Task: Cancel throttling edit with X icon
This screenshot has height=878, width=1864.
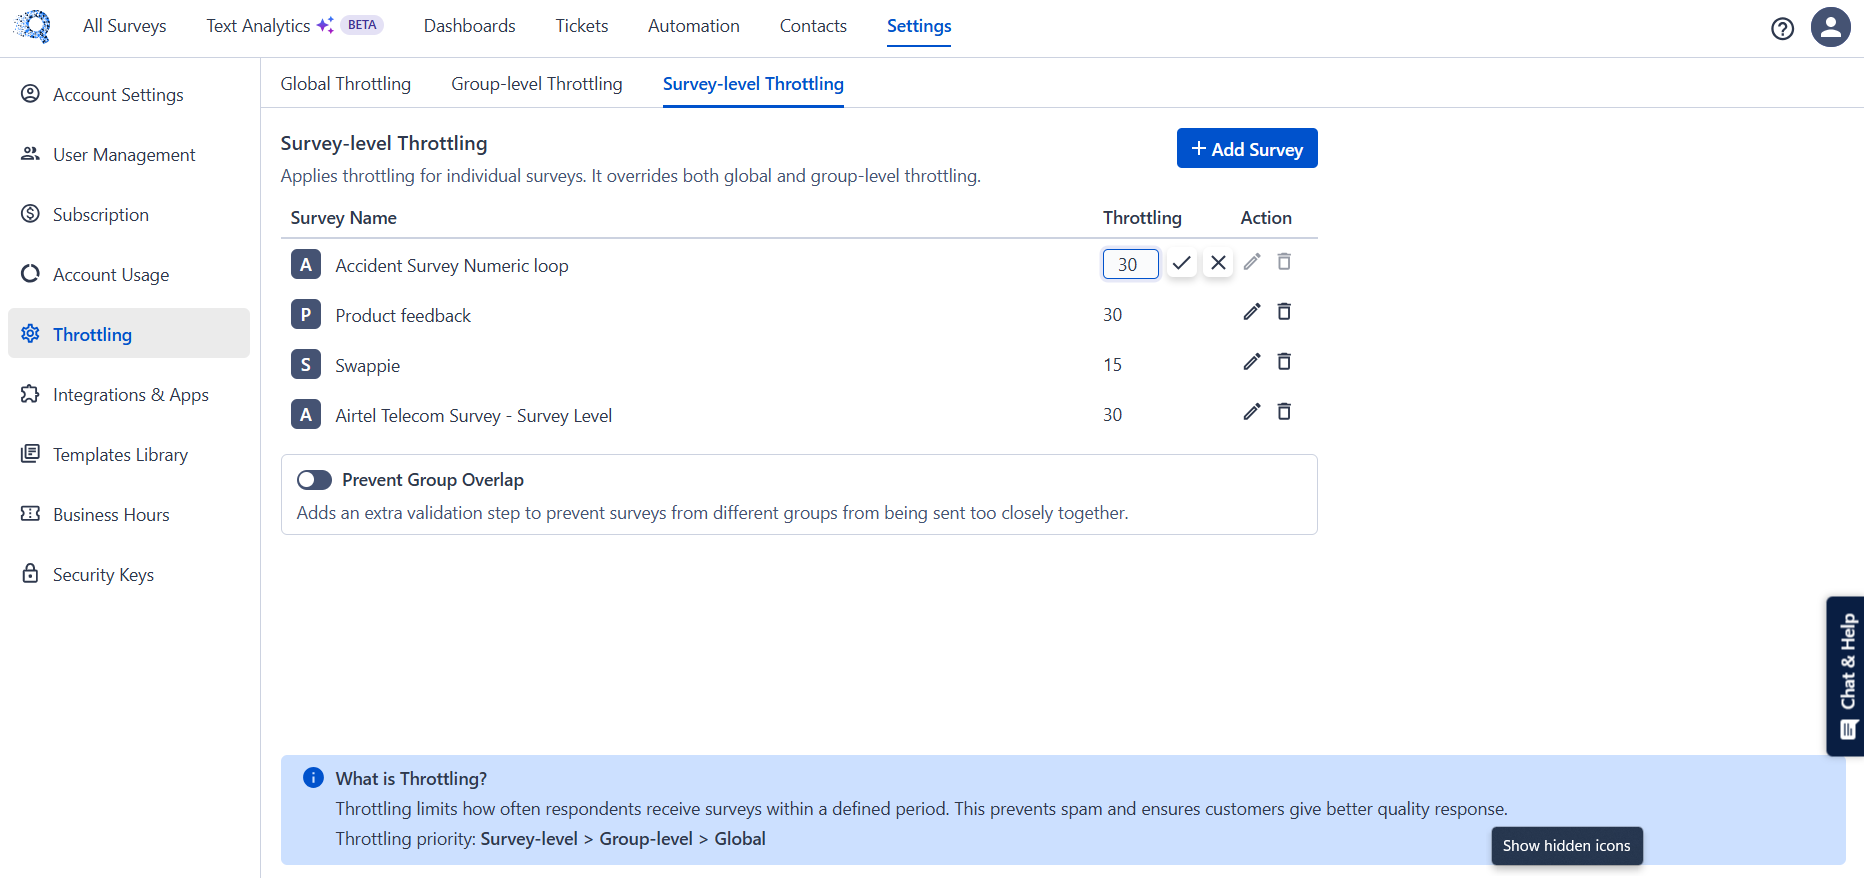Action: point(1218,263)
